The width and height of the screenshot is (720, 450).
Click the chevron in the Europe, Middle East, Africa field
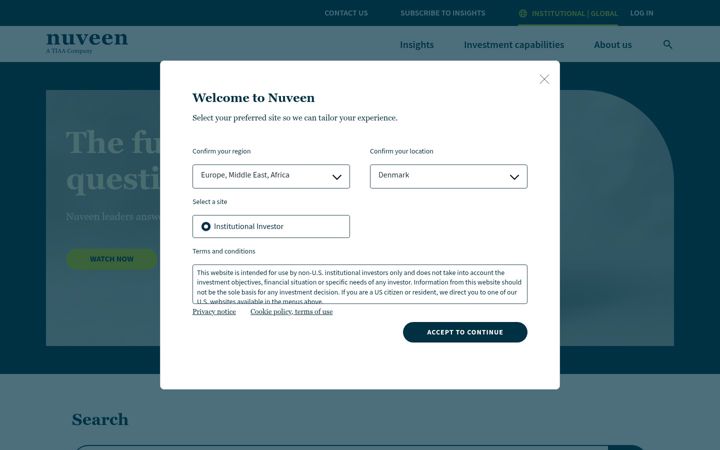(x=337, y=177)
